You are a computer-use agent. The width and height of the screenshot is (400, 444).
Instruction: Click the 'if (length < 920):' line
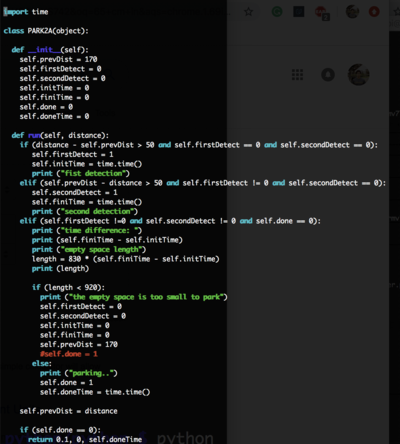click(x=68, y=287)
